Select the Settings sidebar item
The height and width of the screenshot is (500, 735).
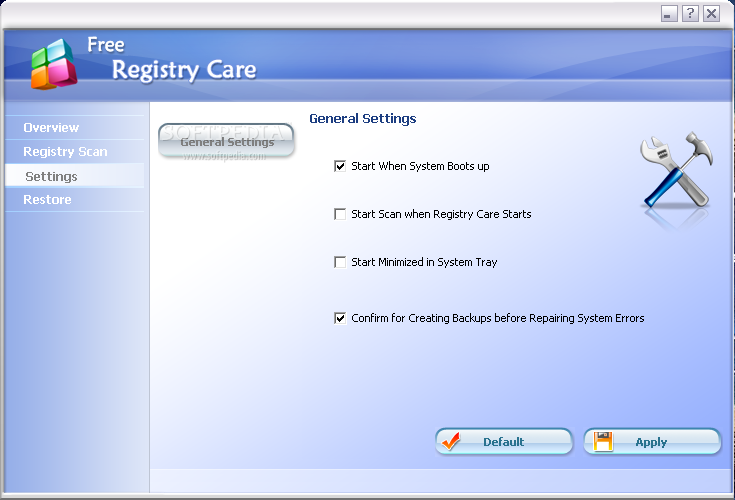(x=75, y=176)
